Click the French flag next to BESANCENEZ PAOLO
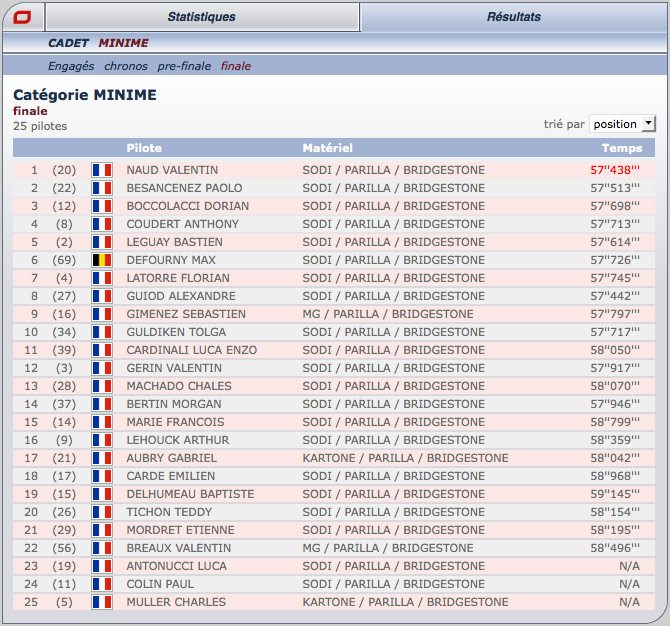This screenshot has height=626, width=670. 102,188
